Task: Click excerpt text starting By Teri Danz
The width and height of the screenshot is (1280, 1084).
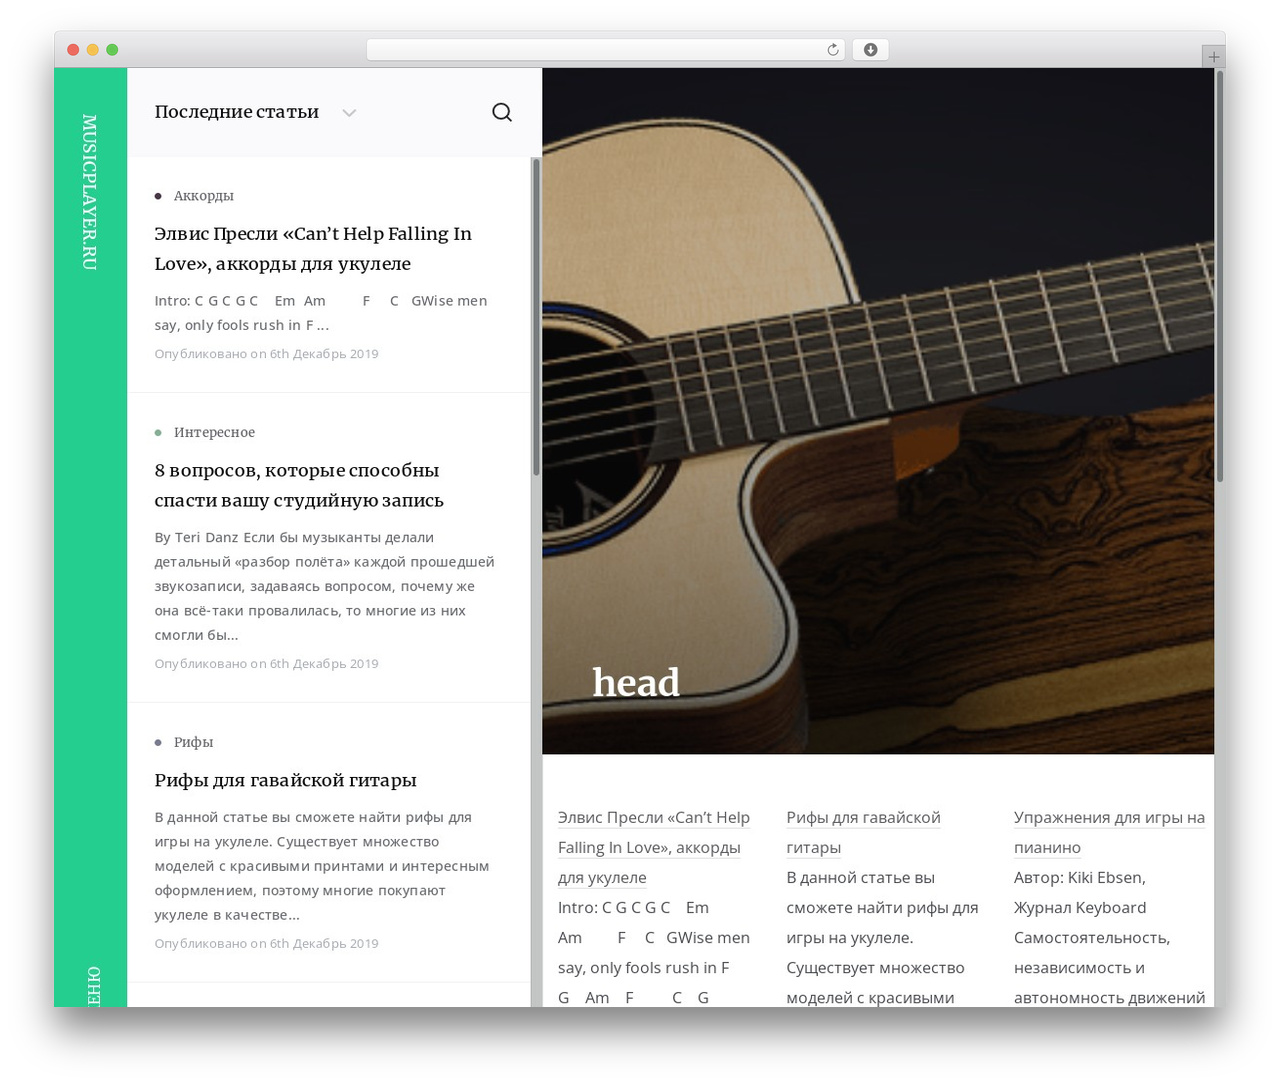Action: [x=324, y=587]
